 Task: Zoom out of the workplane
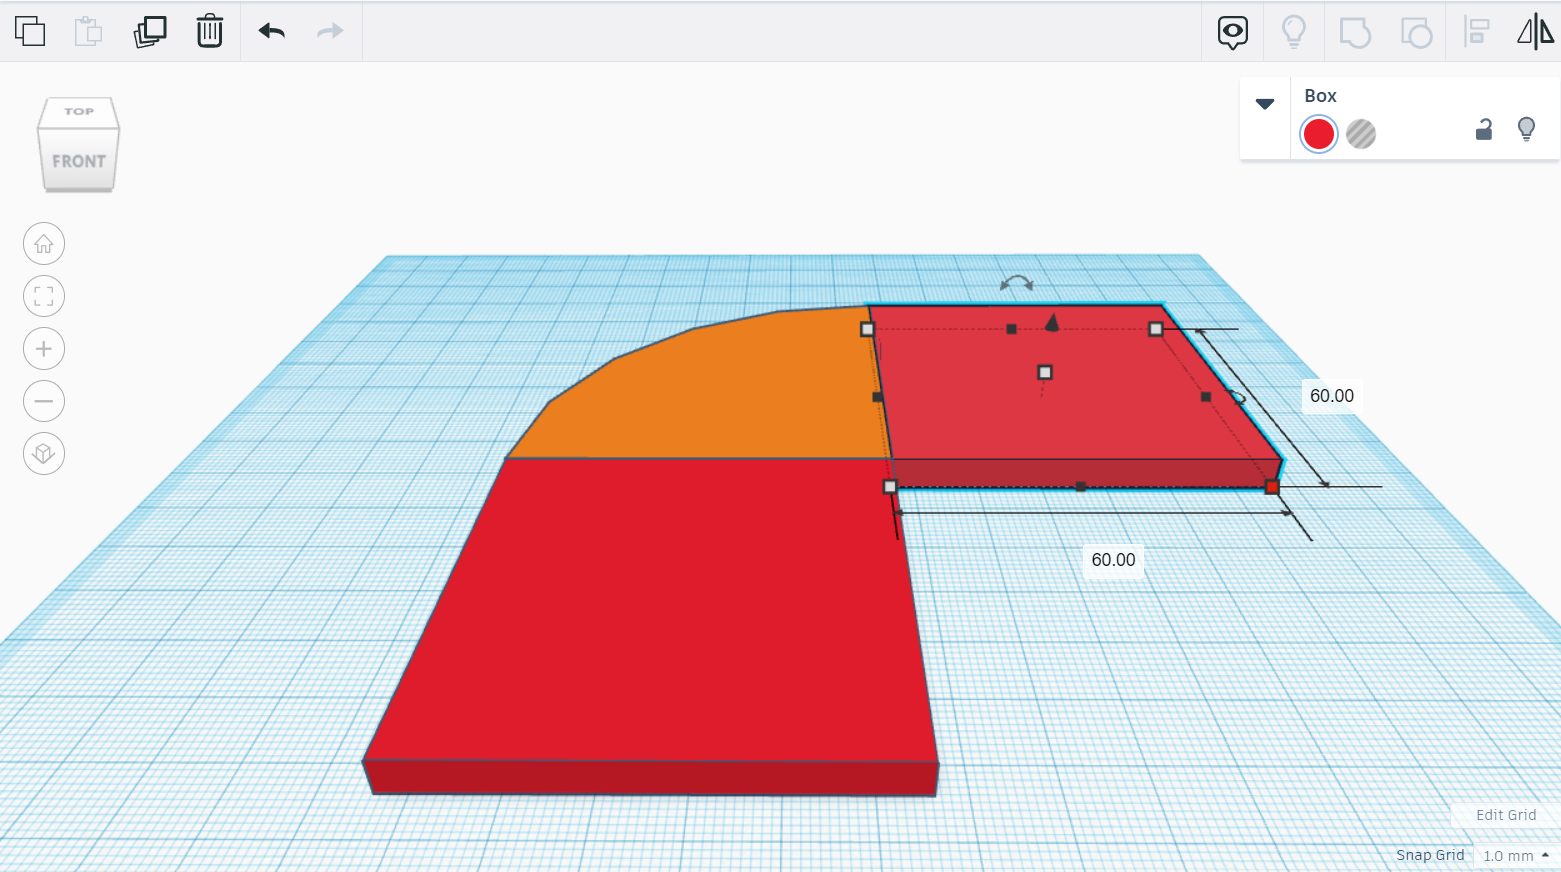coord(44,401)
